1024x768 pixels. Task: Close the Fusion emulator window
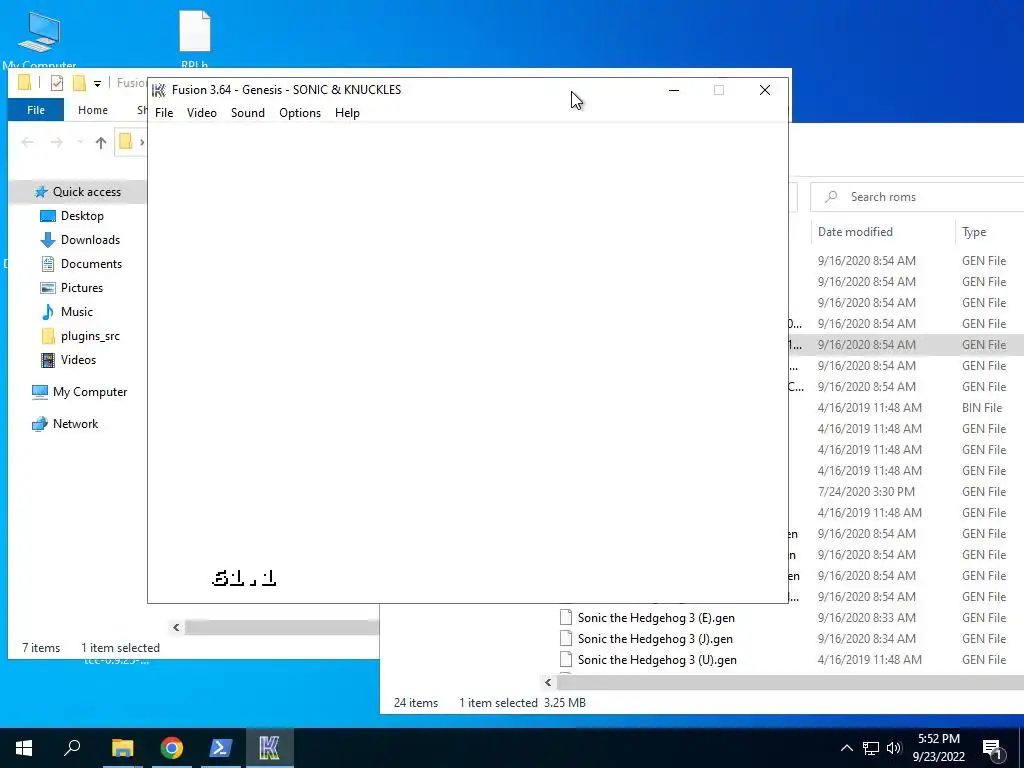765,90
